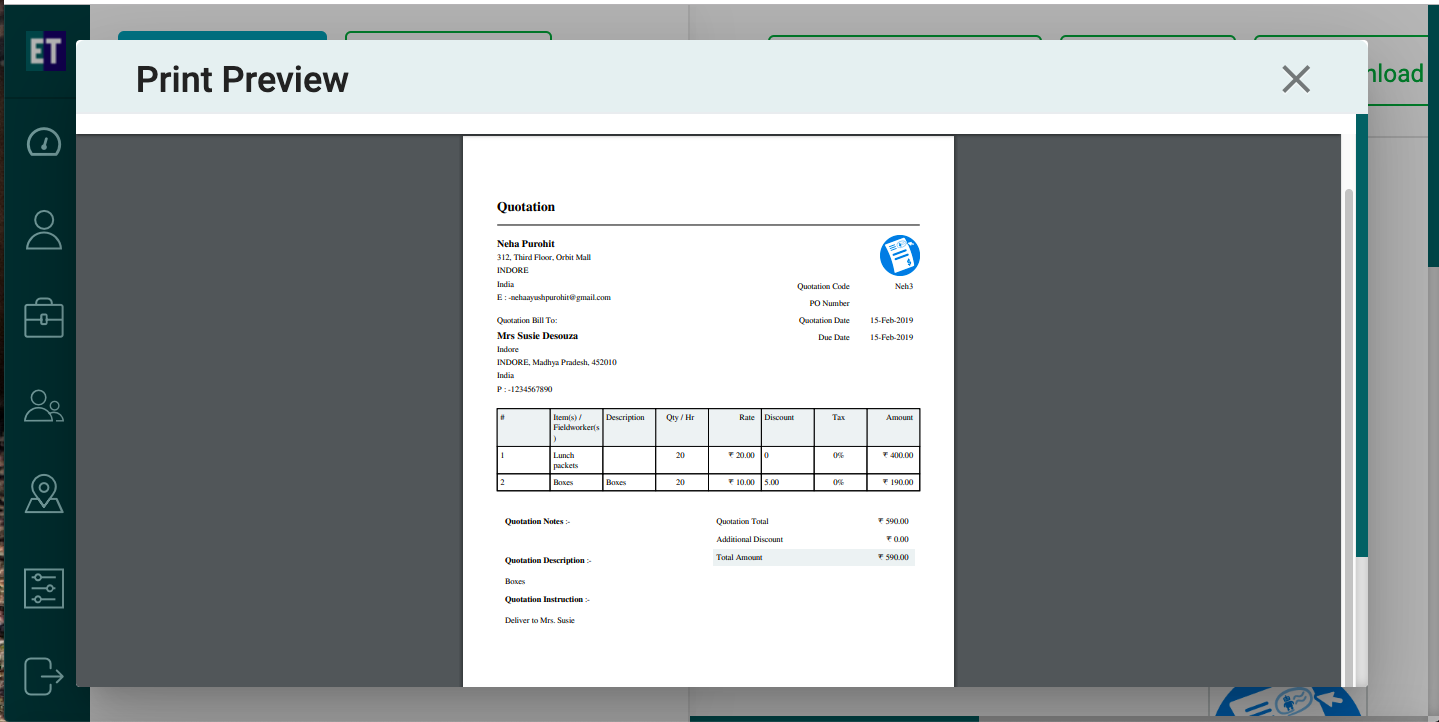This screenshot has width=1439, height=722.
Task: Click the ET logo in sidebar
Action: [45, 52]
